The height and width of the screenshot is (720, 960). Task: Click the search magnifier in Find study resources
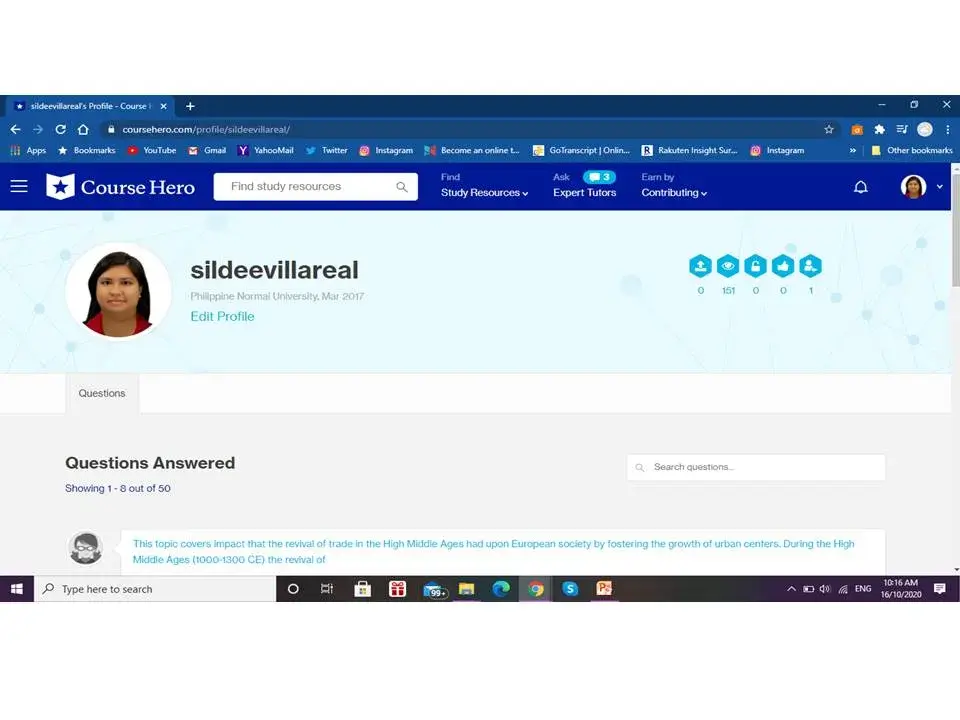point(402,187)
